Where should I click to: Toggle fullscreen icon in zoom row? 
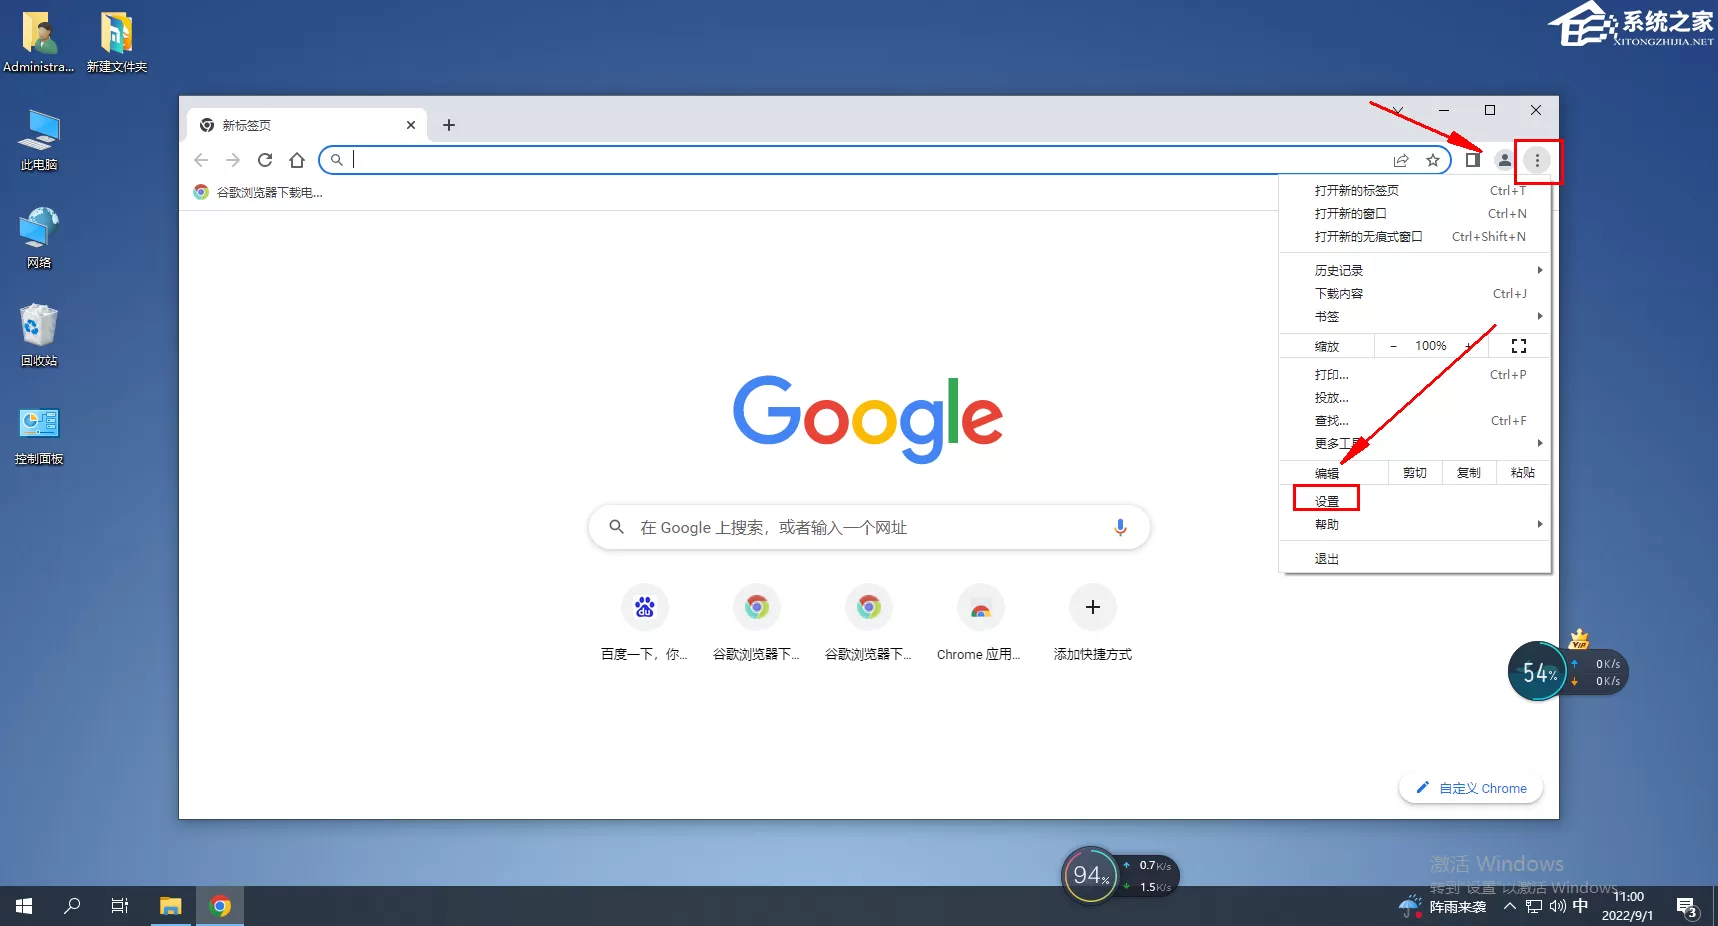tap(1519, 346)
